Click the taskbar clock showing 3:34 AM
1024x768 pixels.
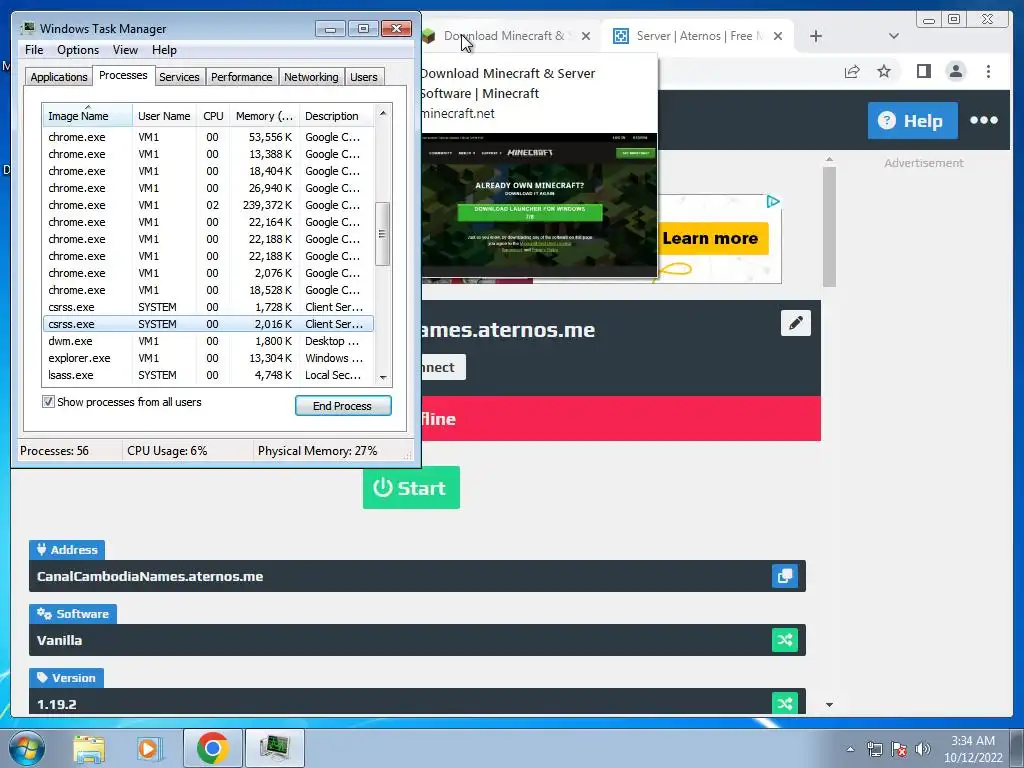(972, 748)
